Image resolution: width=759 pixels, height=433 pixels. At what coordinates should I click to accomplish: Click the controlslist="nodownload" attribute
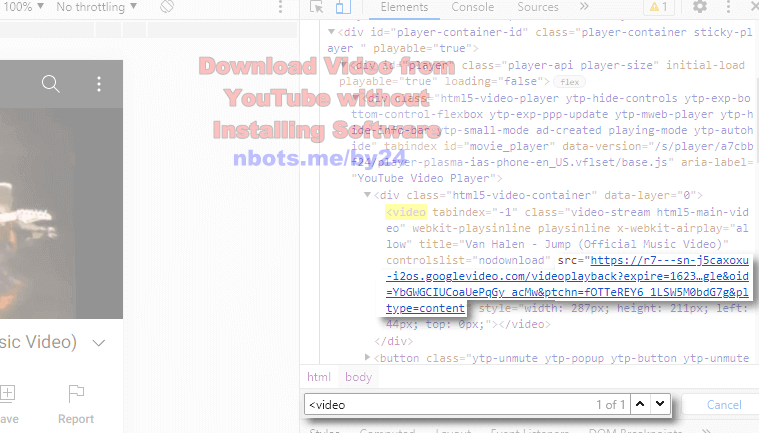[x=468, y=260]
